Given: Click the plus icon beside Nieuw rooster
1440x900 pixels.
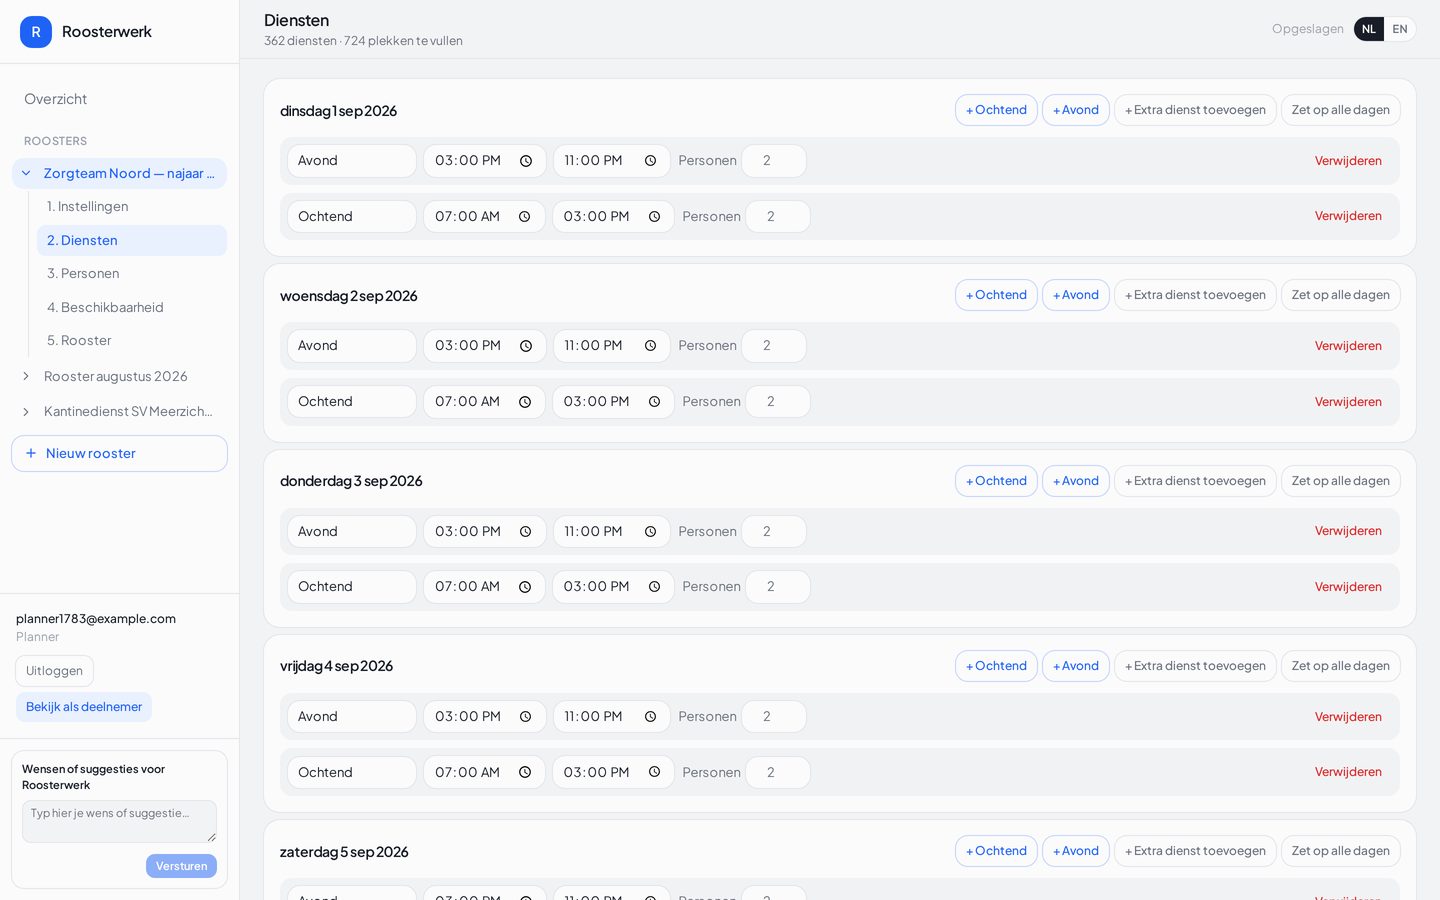Looking at the screenshot, I should [31, 453].
